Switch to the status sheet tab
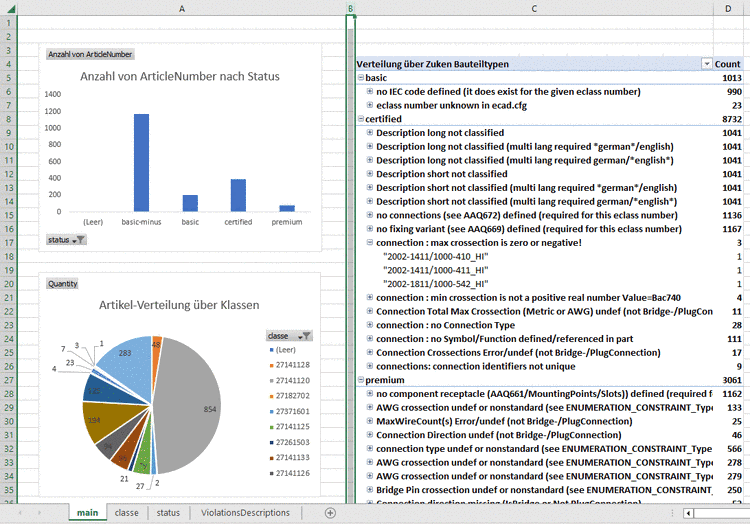750x524 pixels. point(168,513)
